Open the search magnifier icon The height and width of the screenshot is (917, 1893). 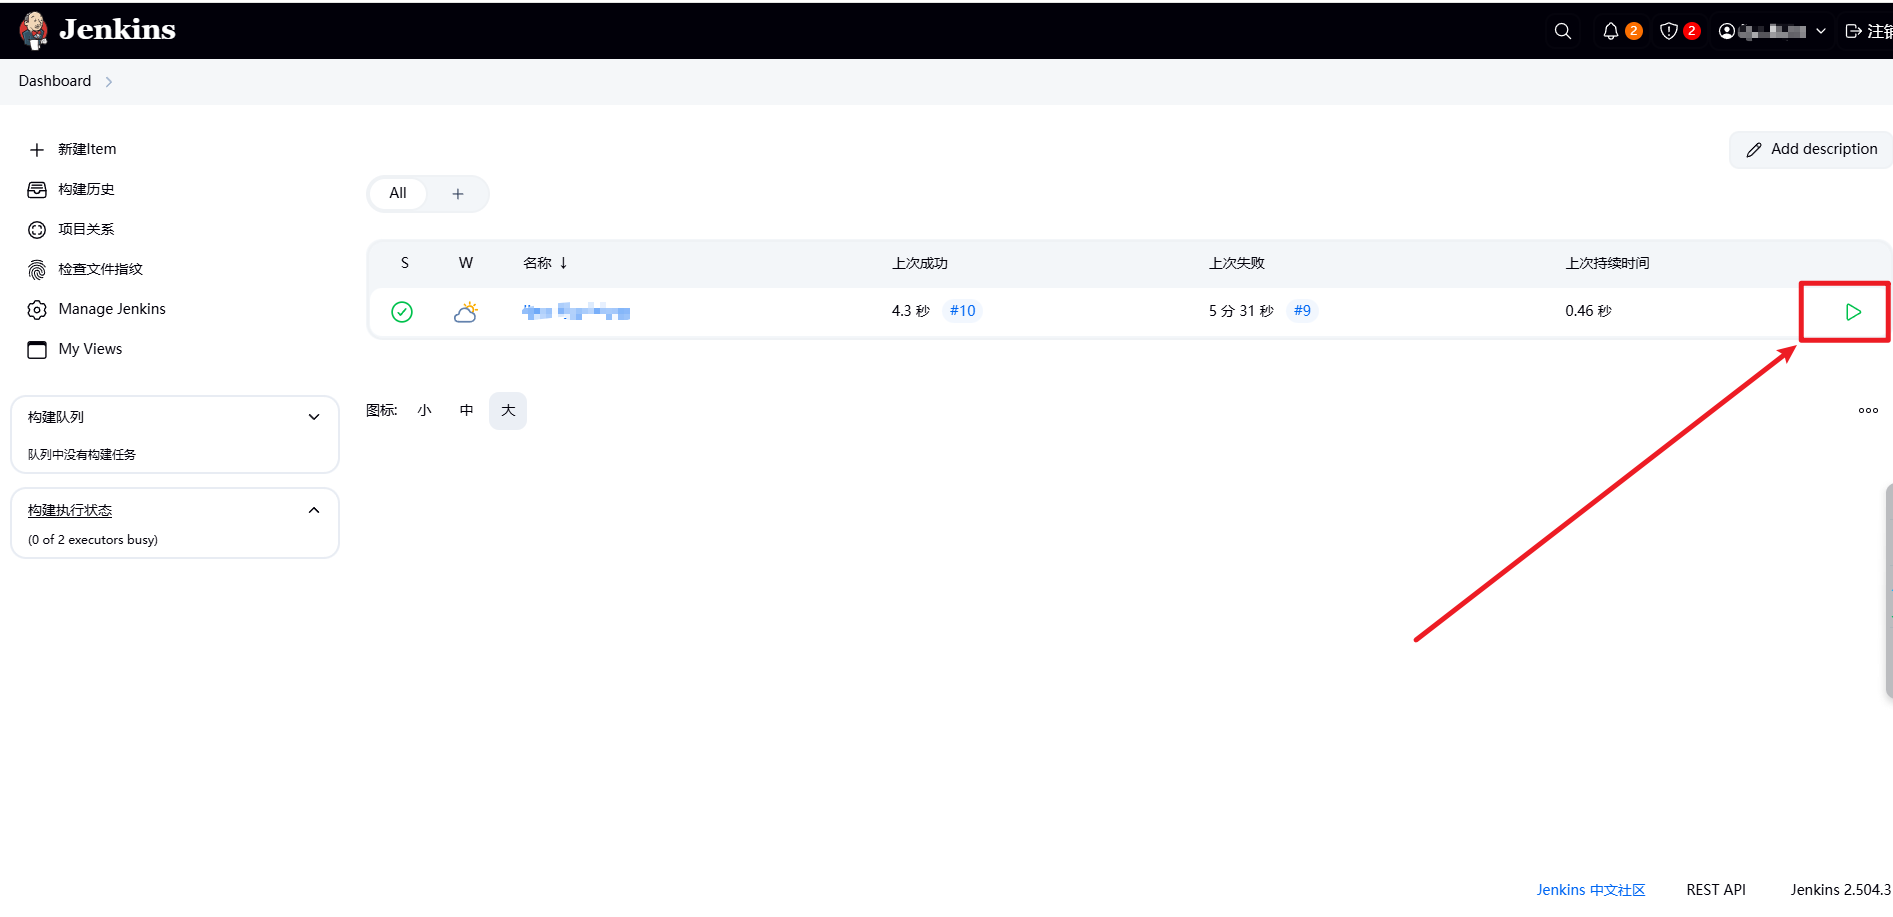[x=1563, y=31]
